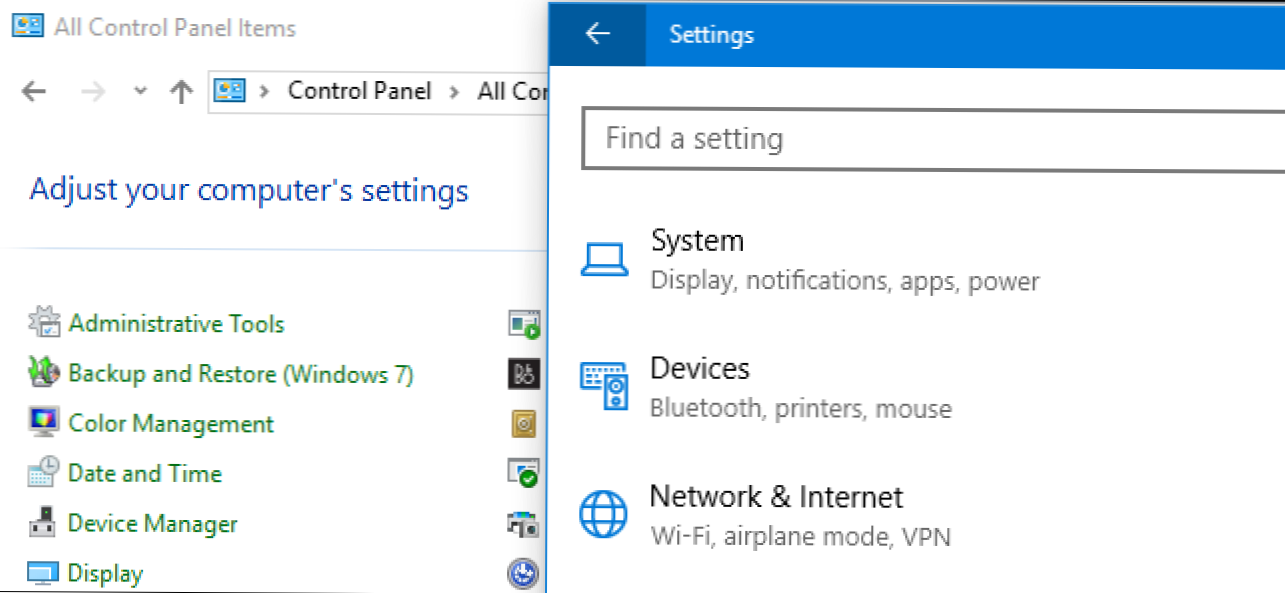Select the Control Panel breadcrumb segment
The image size is (1285, 593).
click(359, 91)
